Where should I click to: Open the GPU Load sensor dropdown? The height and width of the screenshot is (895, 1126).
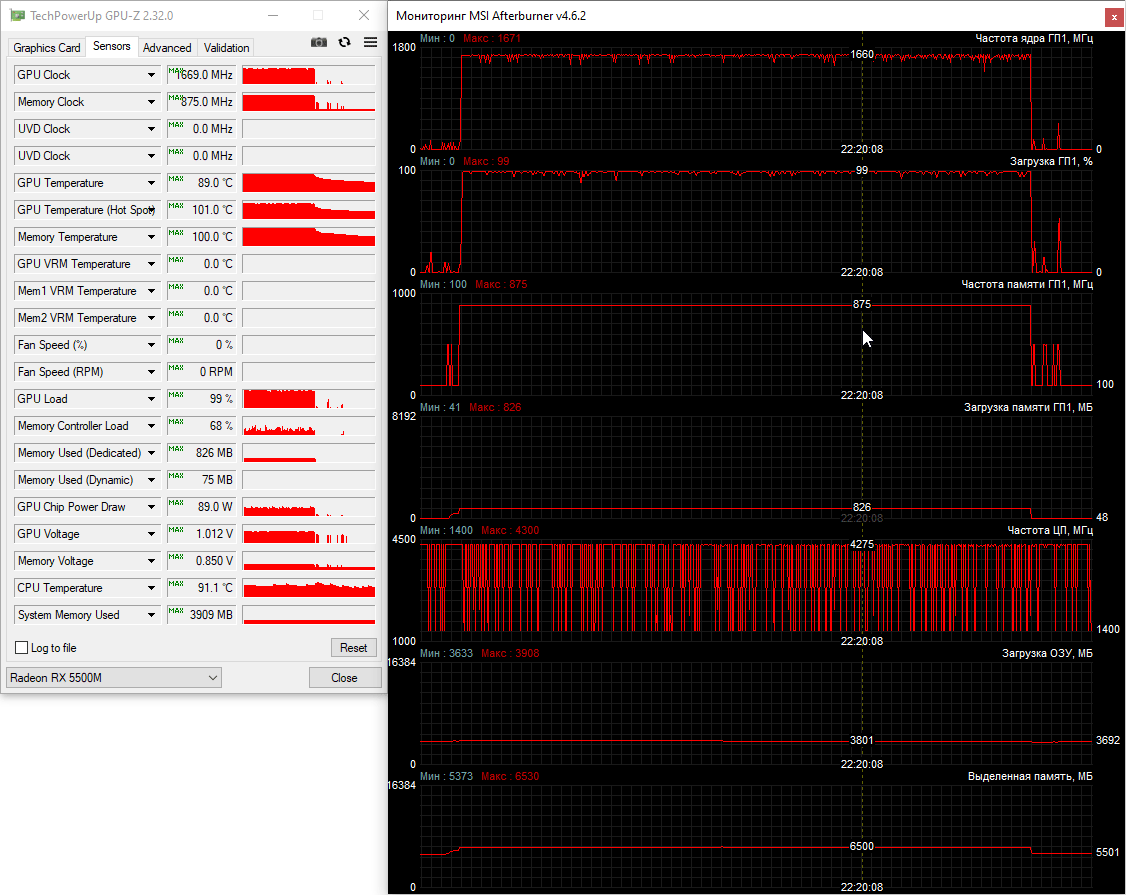point(151,399)
